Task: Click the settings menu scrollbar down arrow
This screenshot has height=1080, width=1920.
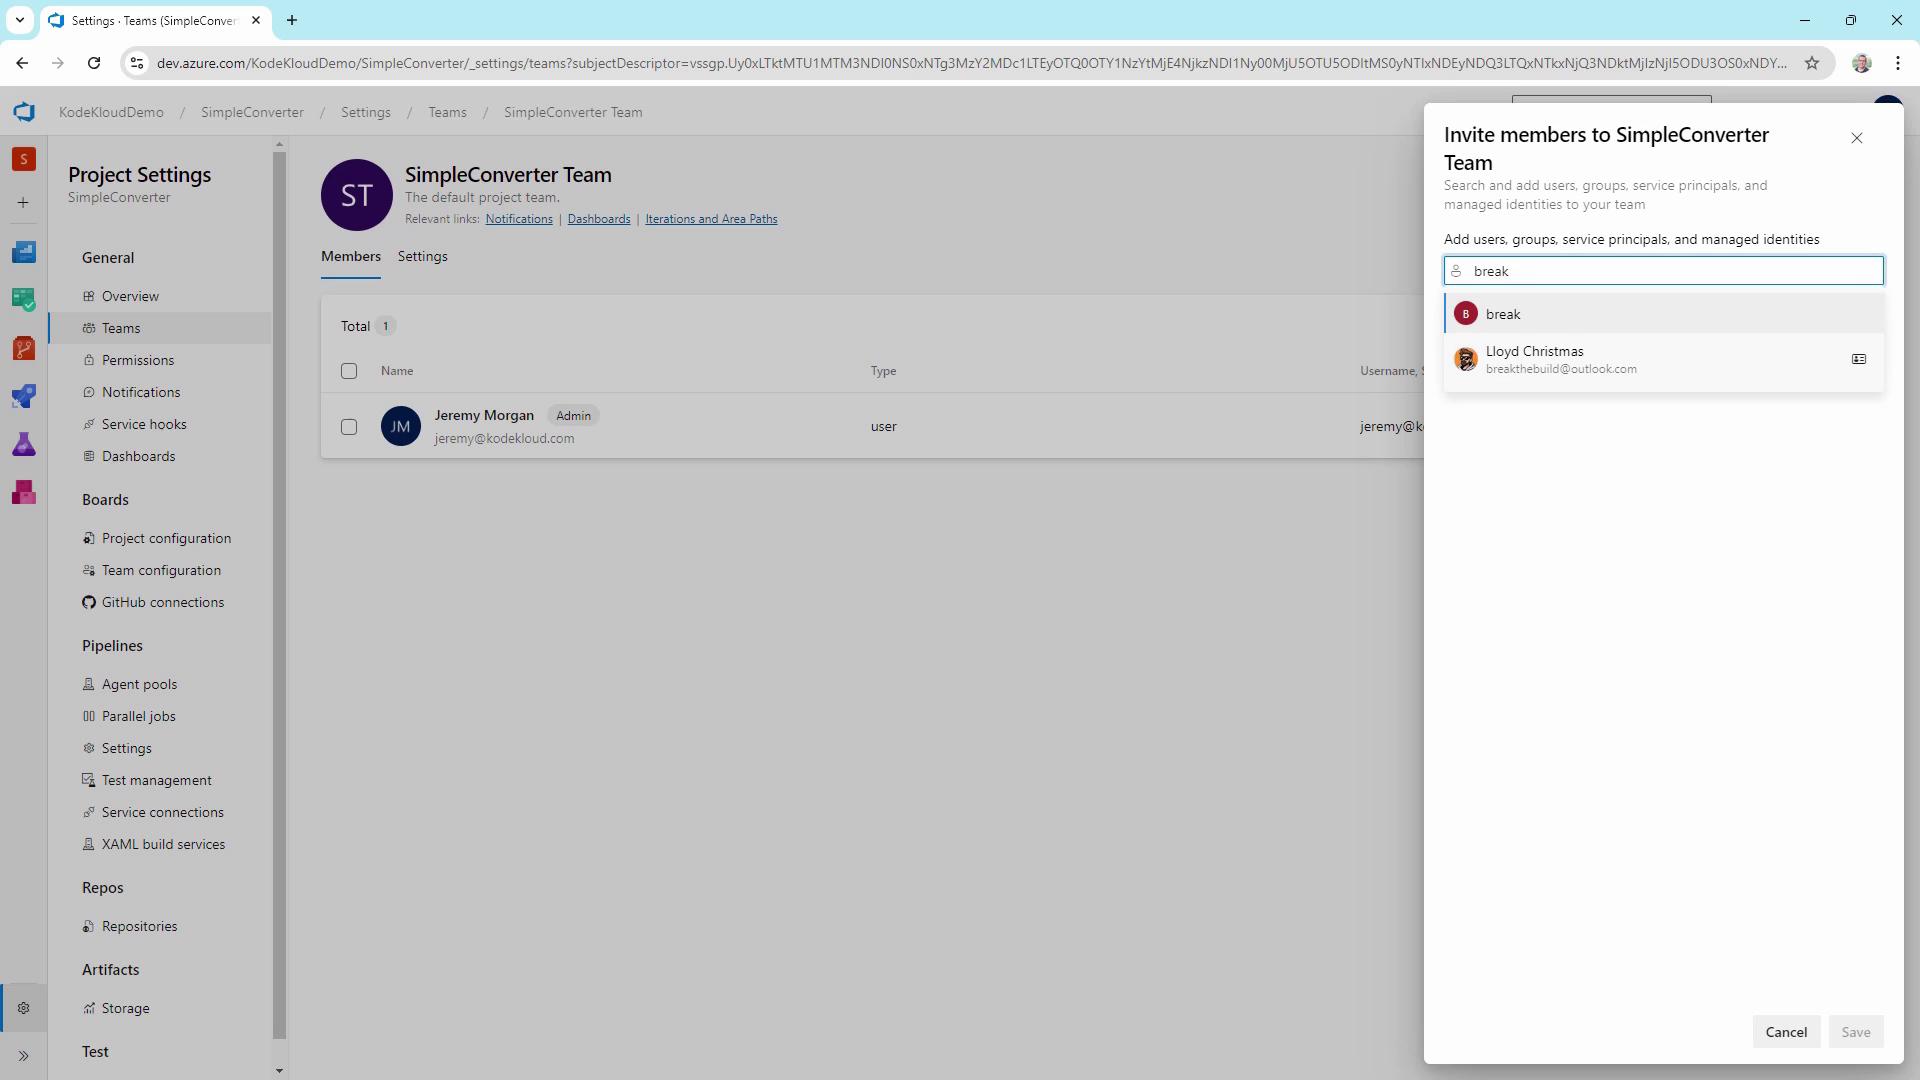Action: pos(279,1071)
